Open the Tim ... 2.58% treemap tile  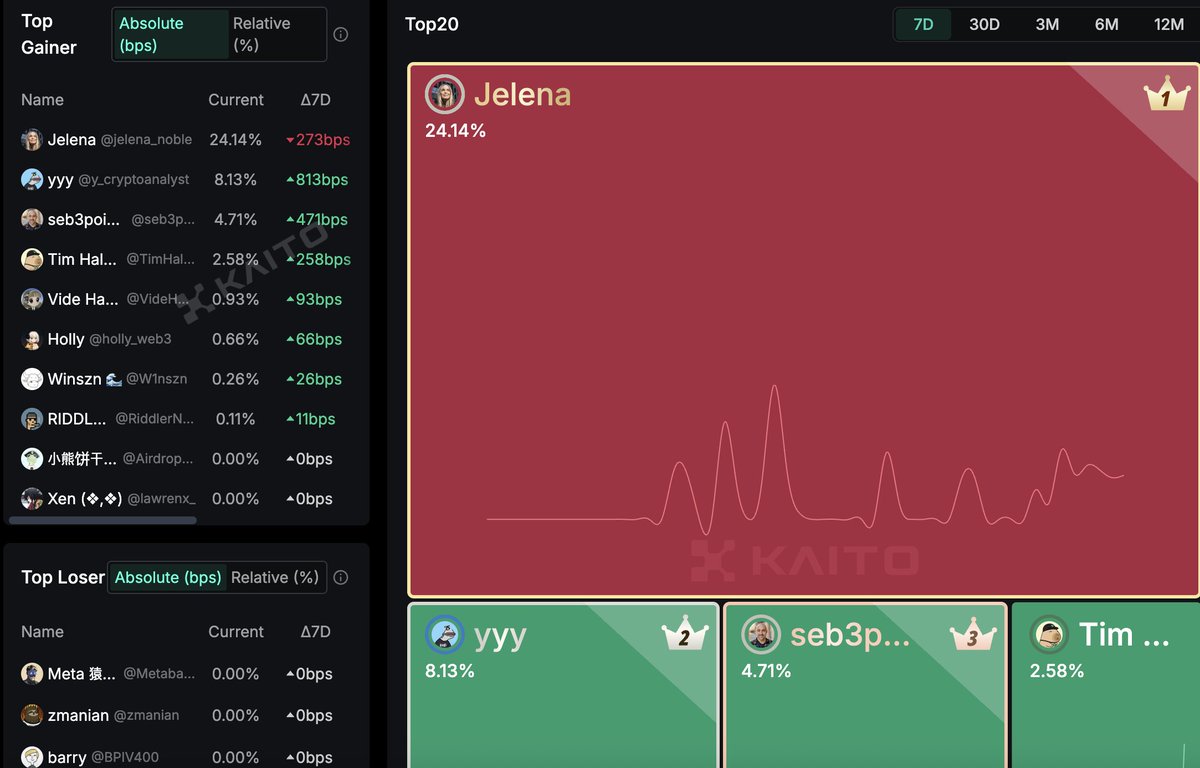(1106, 685)
